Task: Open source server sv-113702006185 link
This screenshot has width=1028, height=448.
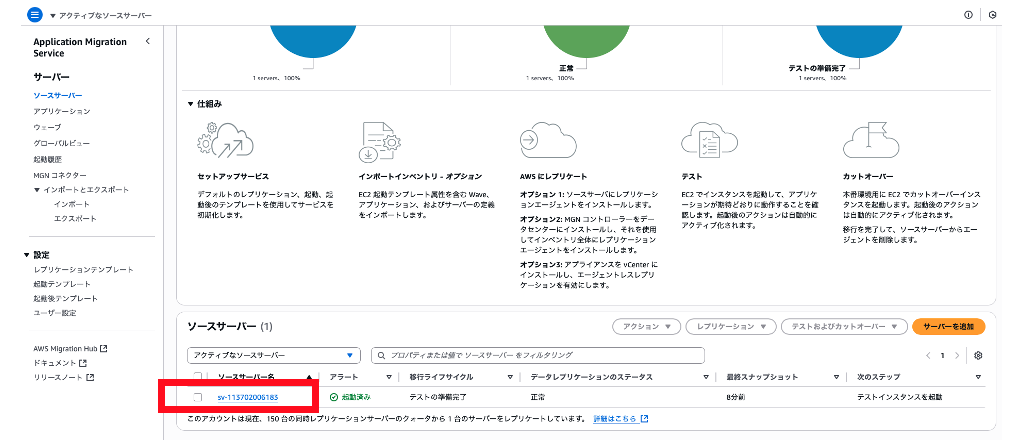Action: pos(248,397)
